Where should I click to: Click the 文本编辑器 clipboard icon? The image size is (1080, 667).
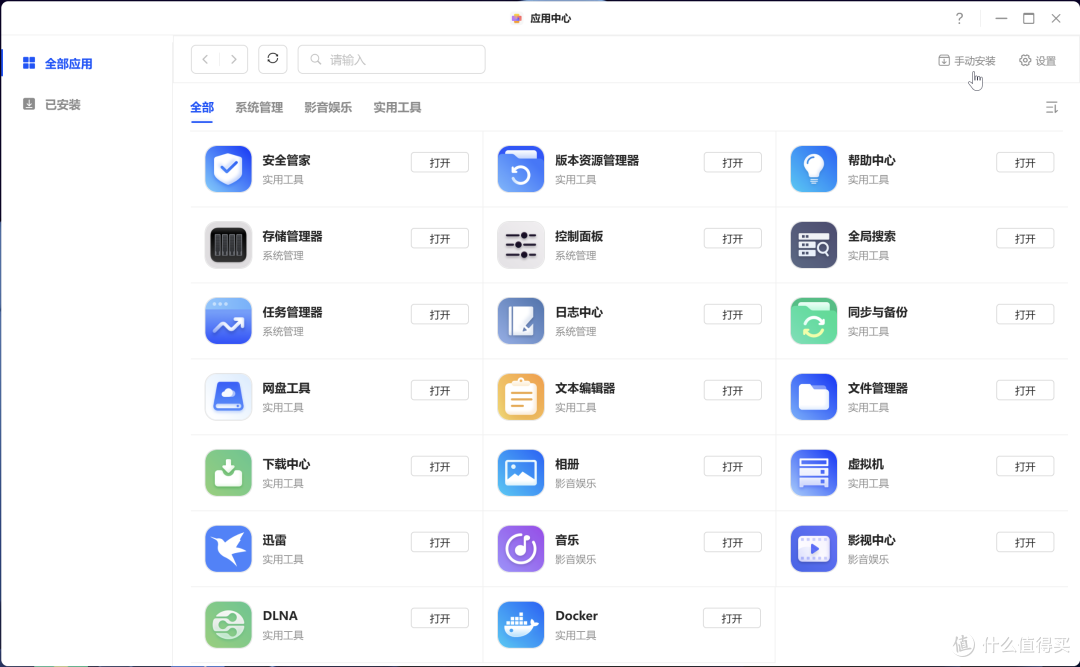tap(521, 397)
